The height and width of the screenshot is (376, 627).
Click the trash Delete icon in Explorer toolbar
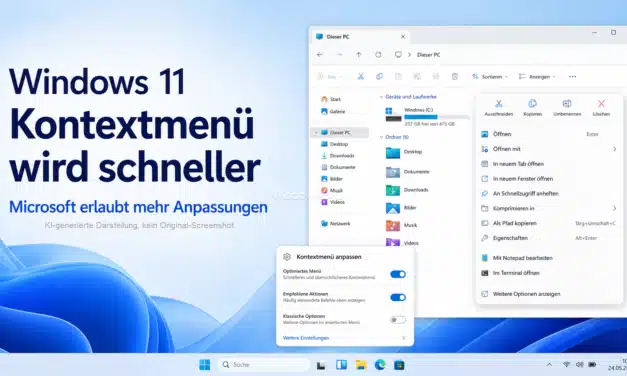[455, 76]
